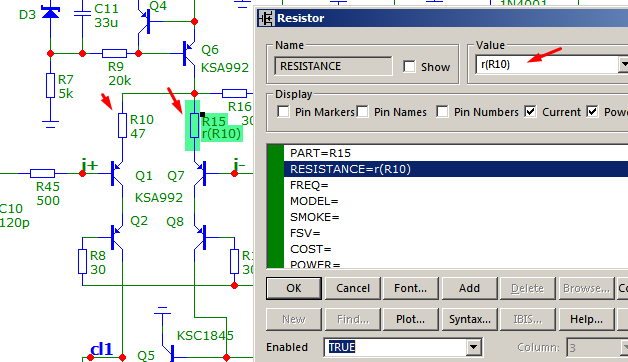Click the Value input field r(R10)
Image resolution: width=628 pixels, height=362 pixels.
coord(547,64)
